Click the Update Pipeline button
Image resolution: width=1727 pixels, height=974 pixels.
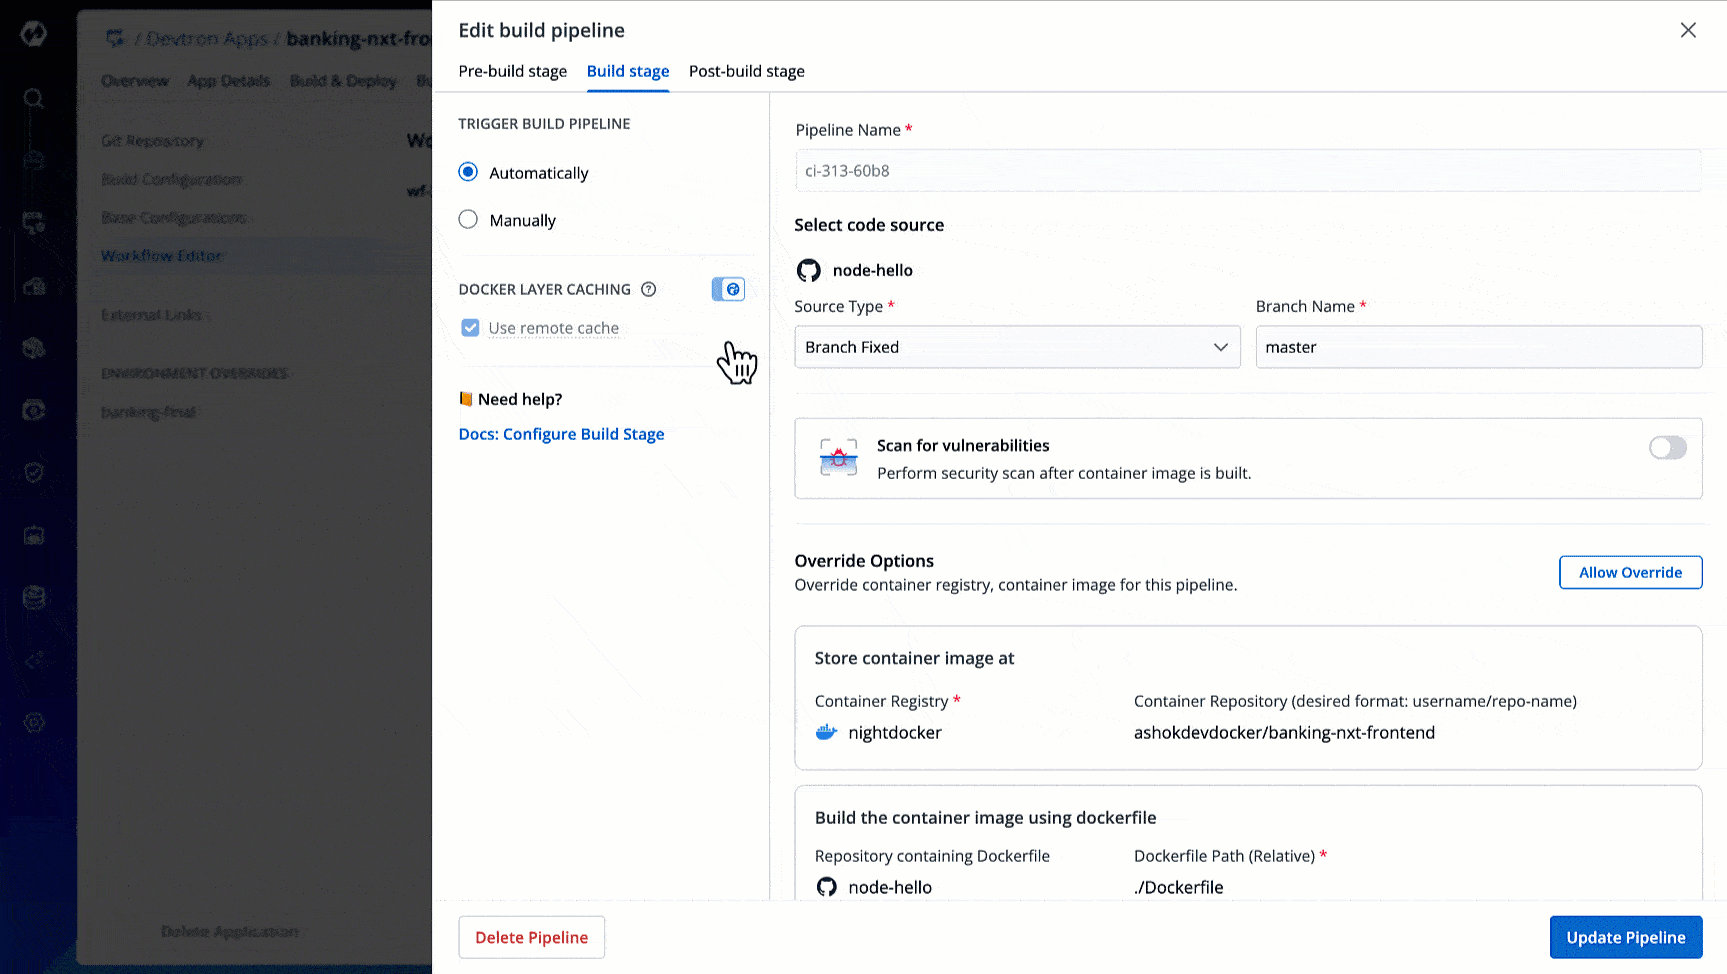1625,937
